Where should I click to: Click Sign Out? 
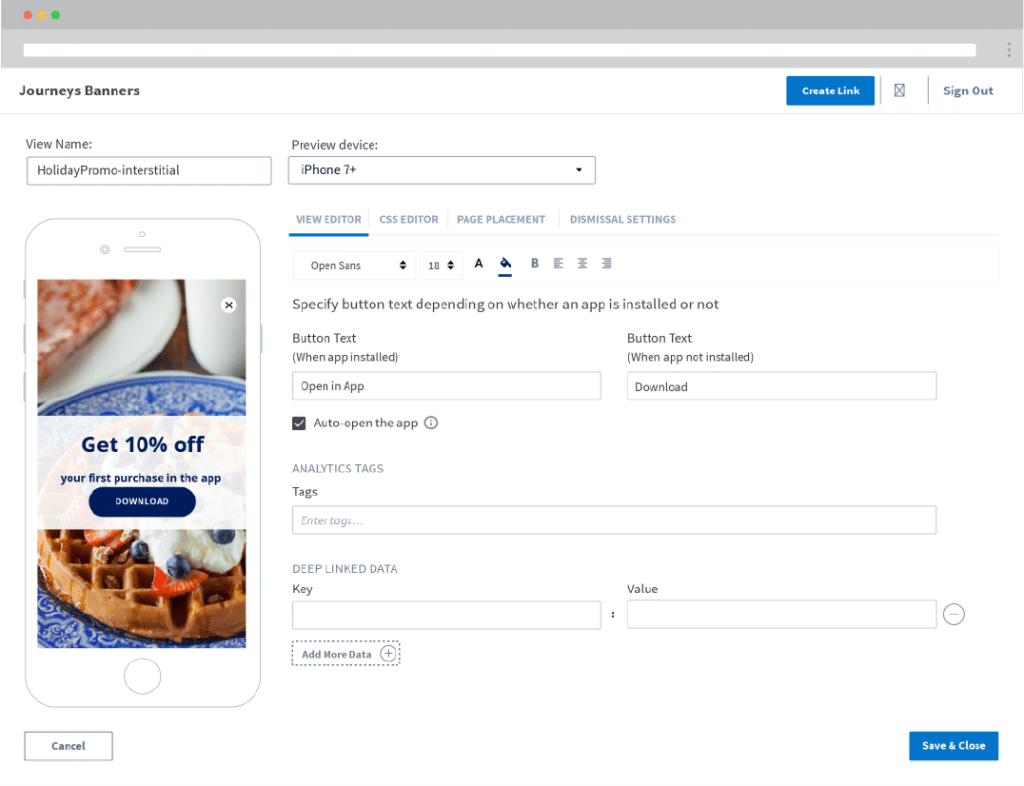pos(967,90)
